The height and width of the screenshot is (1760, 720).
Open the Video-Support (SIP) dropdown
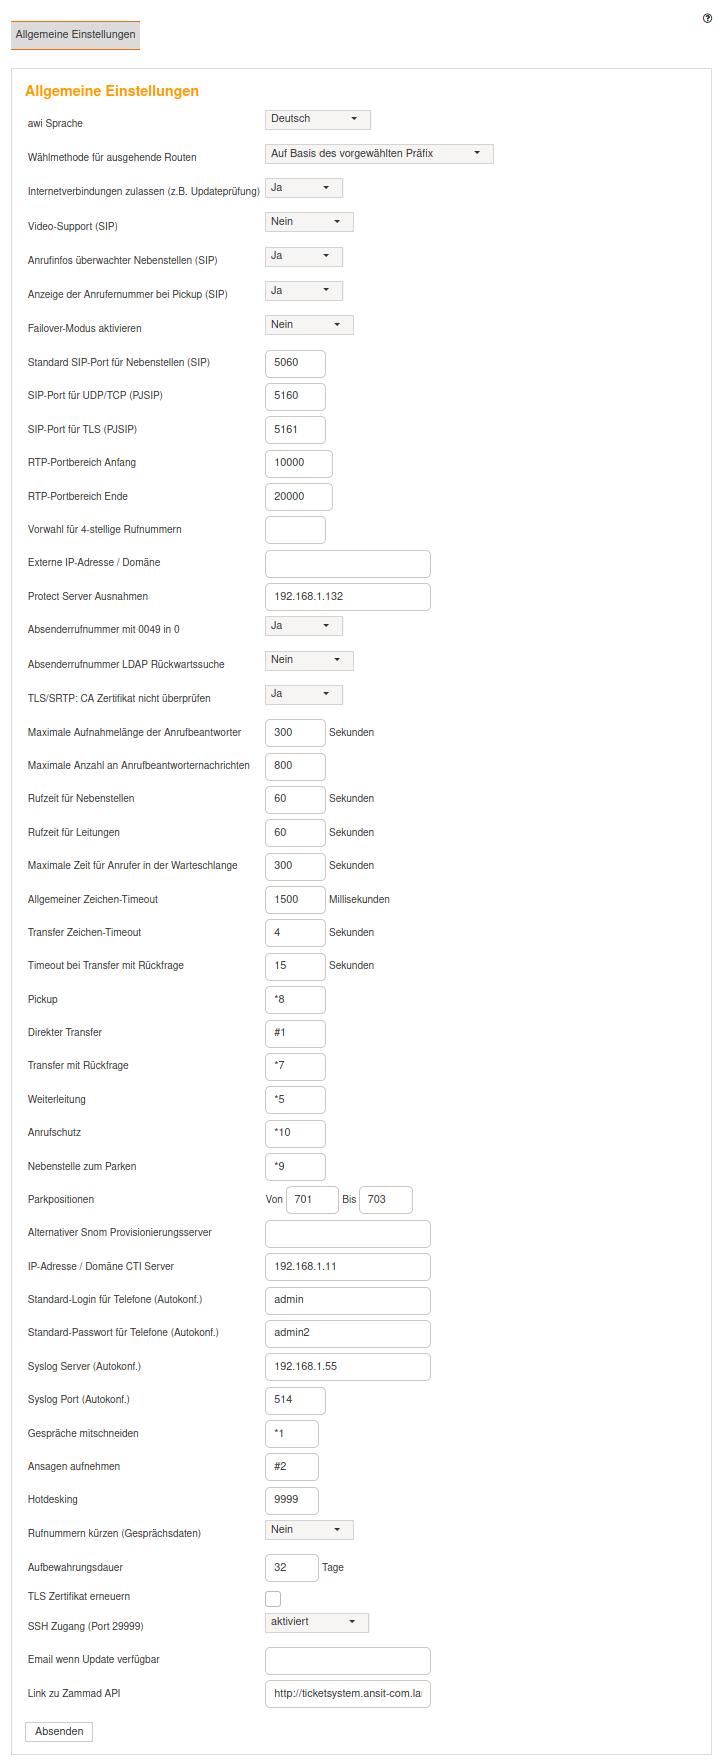pyautogui.click(x=309, y=222)
